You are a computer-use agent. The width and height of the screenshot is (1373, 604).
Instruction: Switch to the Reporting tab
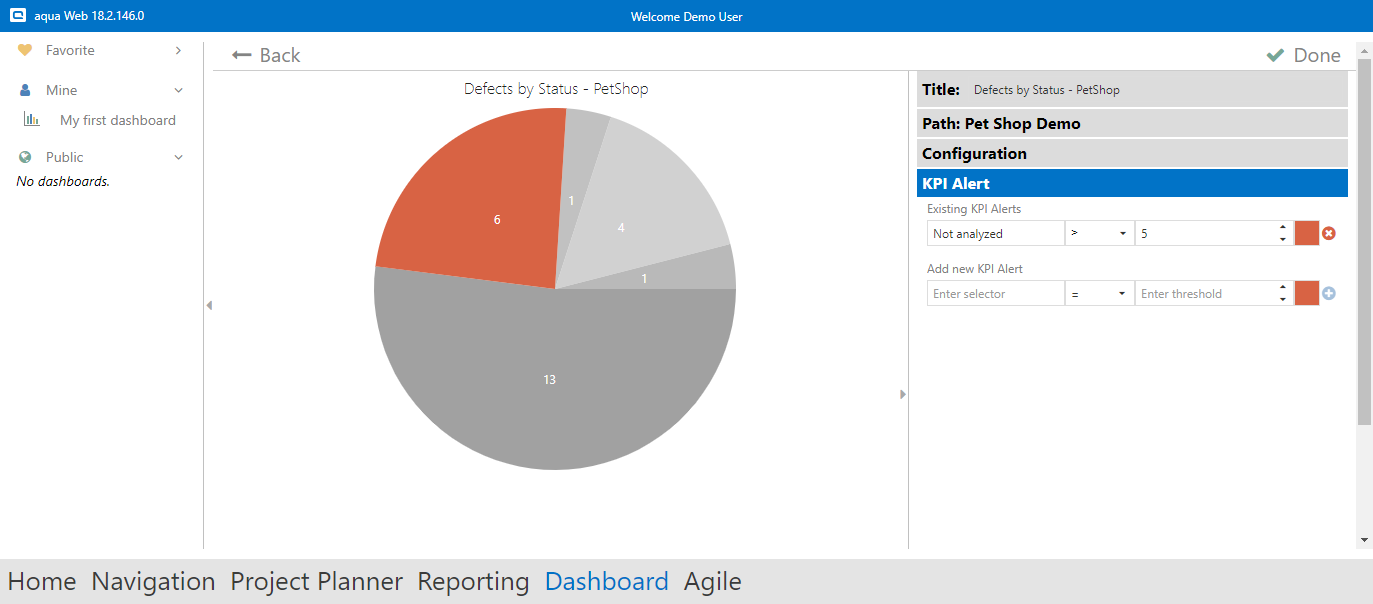(x=473, y=581)
